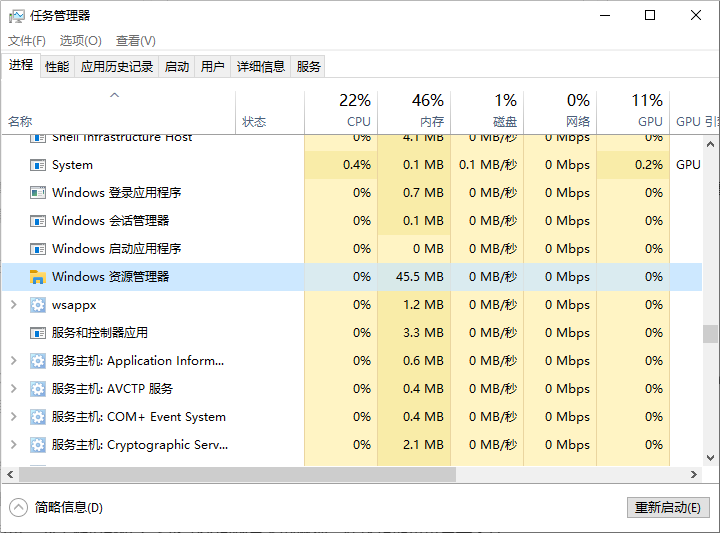Image resolution: width=720 pixels, height=533 pixels.
Task: Expand 服务主机: COM+ Event System group
Action: [x=14, y=416]
